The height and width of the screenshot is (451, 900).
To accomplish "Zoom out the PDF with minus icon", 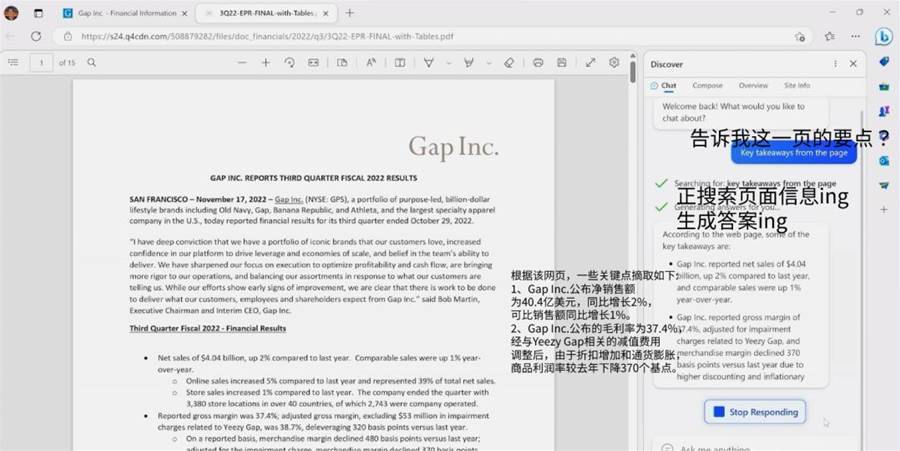I will coord(242,63).
